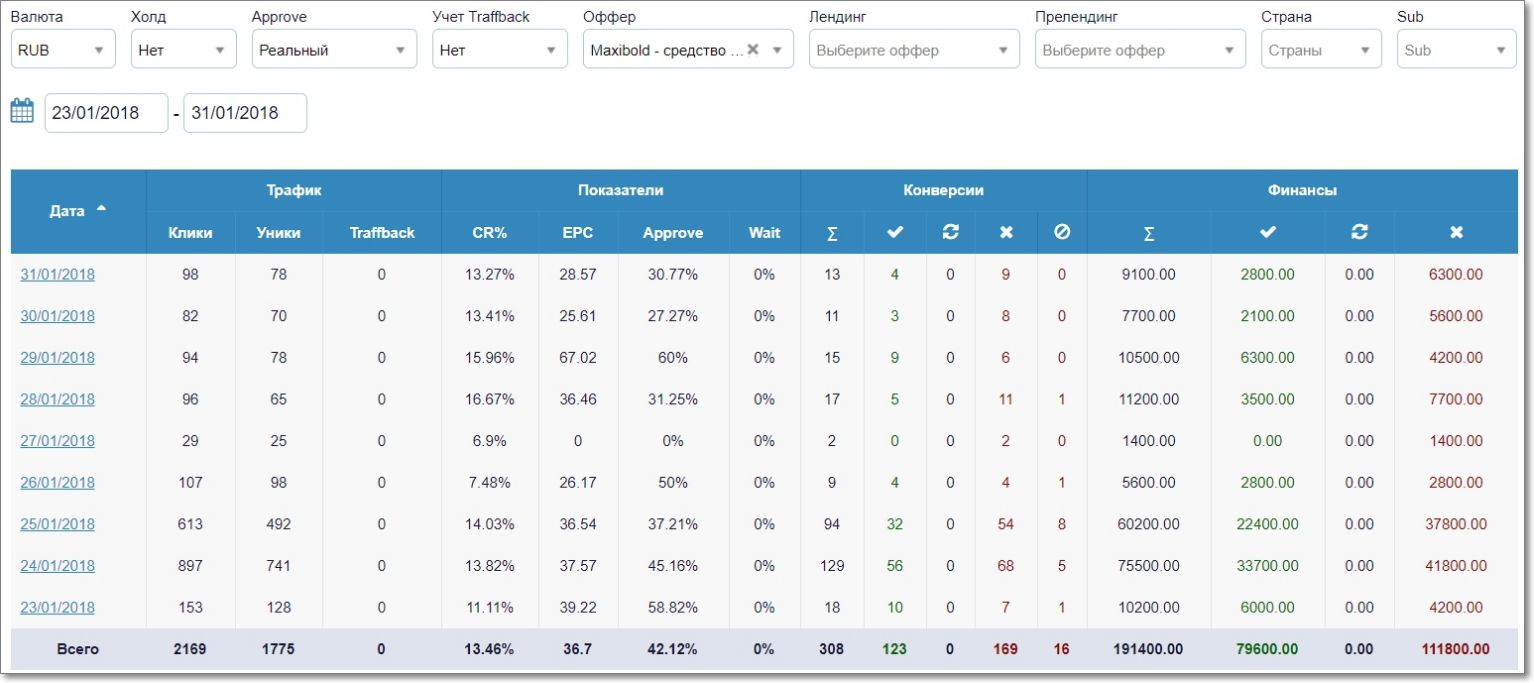This screenshot has width=1534, height=683.
Task: Sort by the Финансы approved checkmark column
Action: (1268, 233)
